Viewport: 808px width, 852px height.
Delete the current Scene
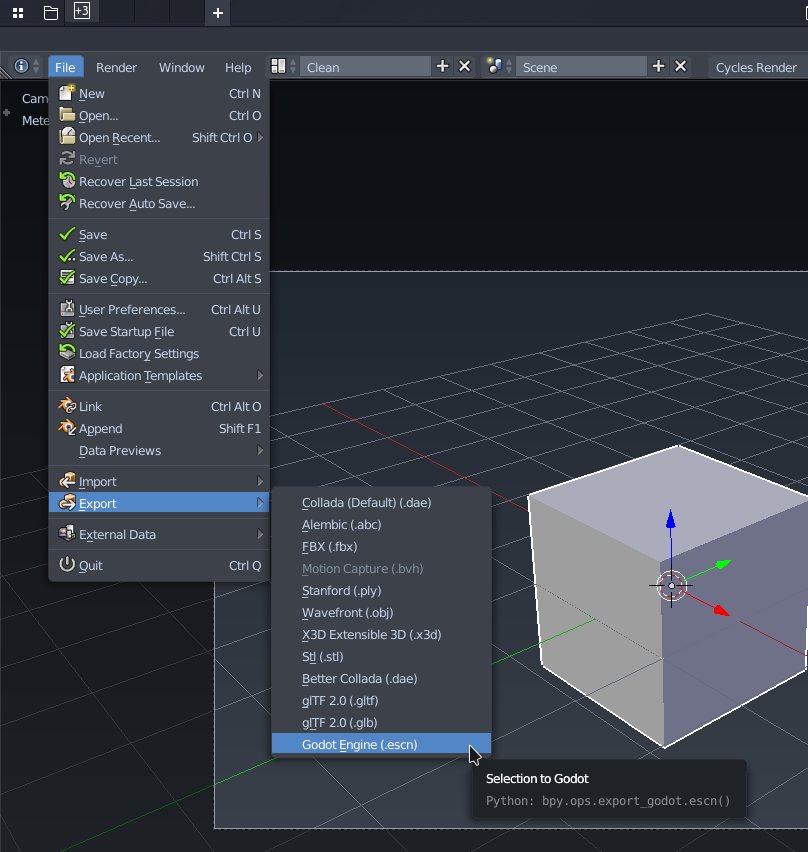(680, 66)
